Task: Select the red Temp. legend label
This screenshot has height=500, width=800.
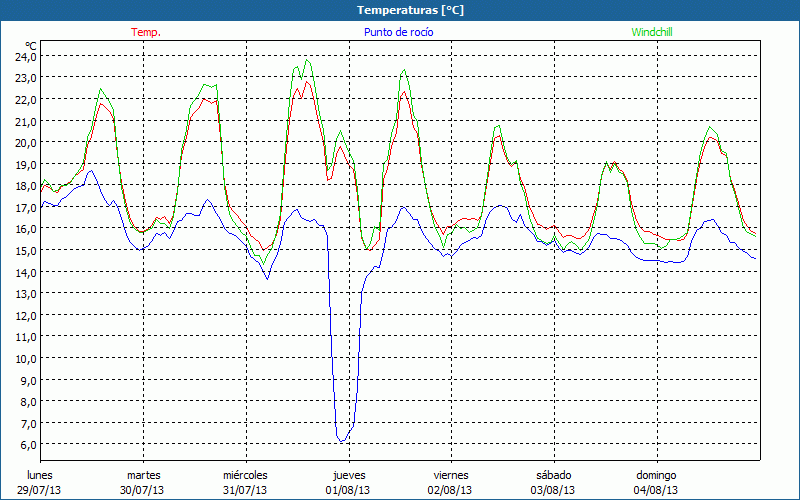Action: tap(146, 32)
